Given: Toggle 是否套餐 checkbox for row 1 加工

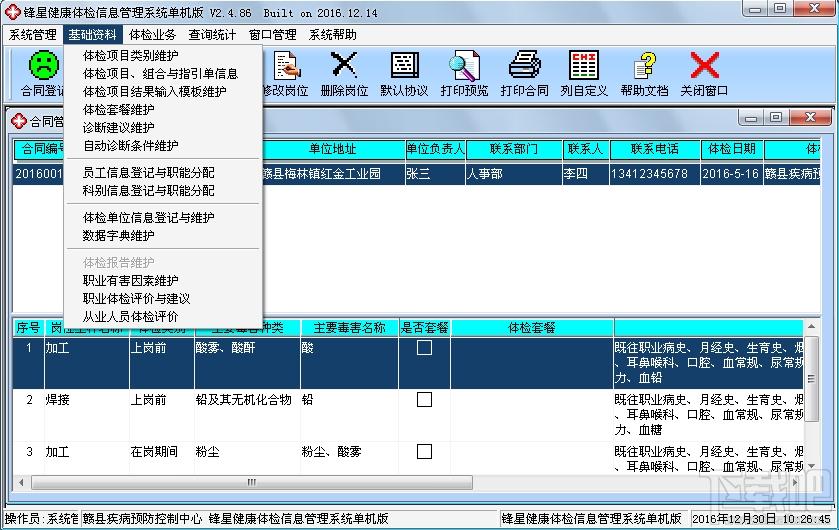Looking at the screenshot, I should (424, 348).
